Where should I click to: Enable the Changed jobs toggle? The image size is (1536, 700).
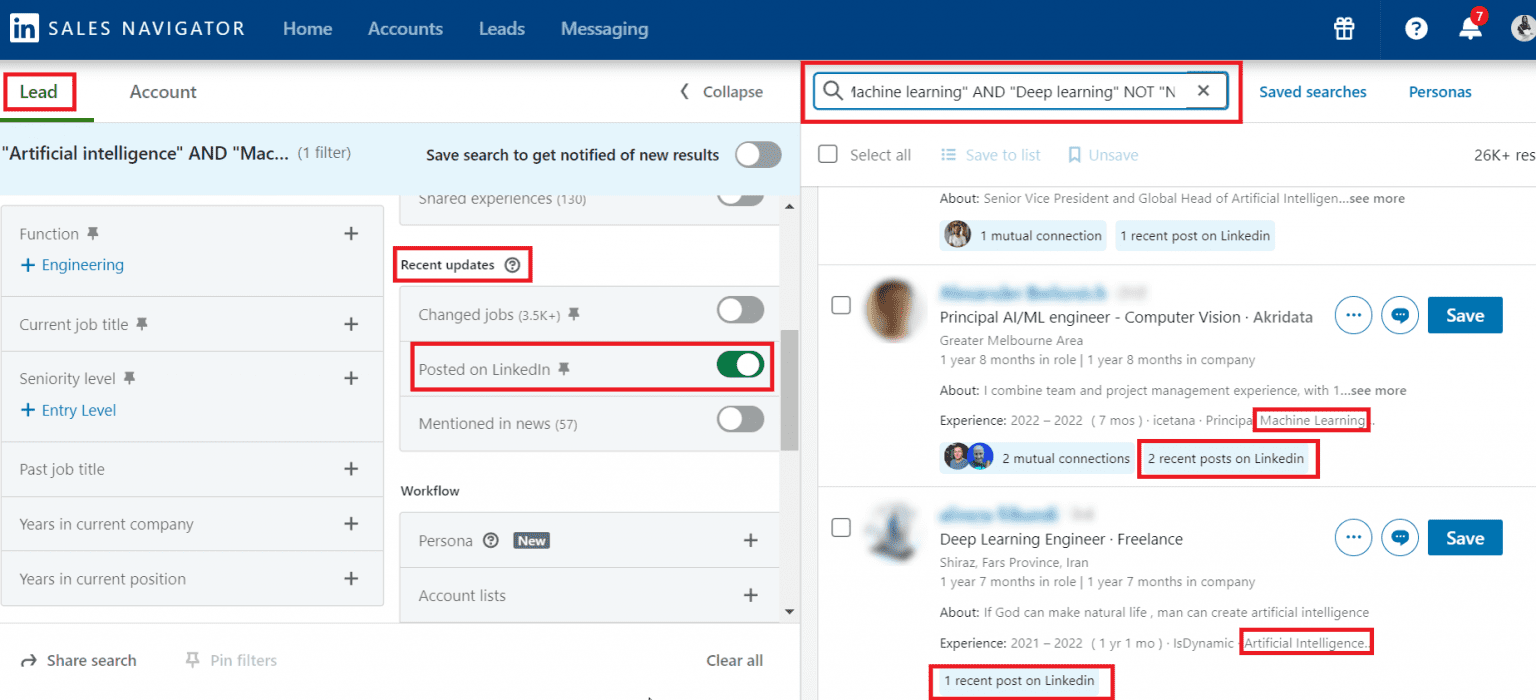coord(740,311)
